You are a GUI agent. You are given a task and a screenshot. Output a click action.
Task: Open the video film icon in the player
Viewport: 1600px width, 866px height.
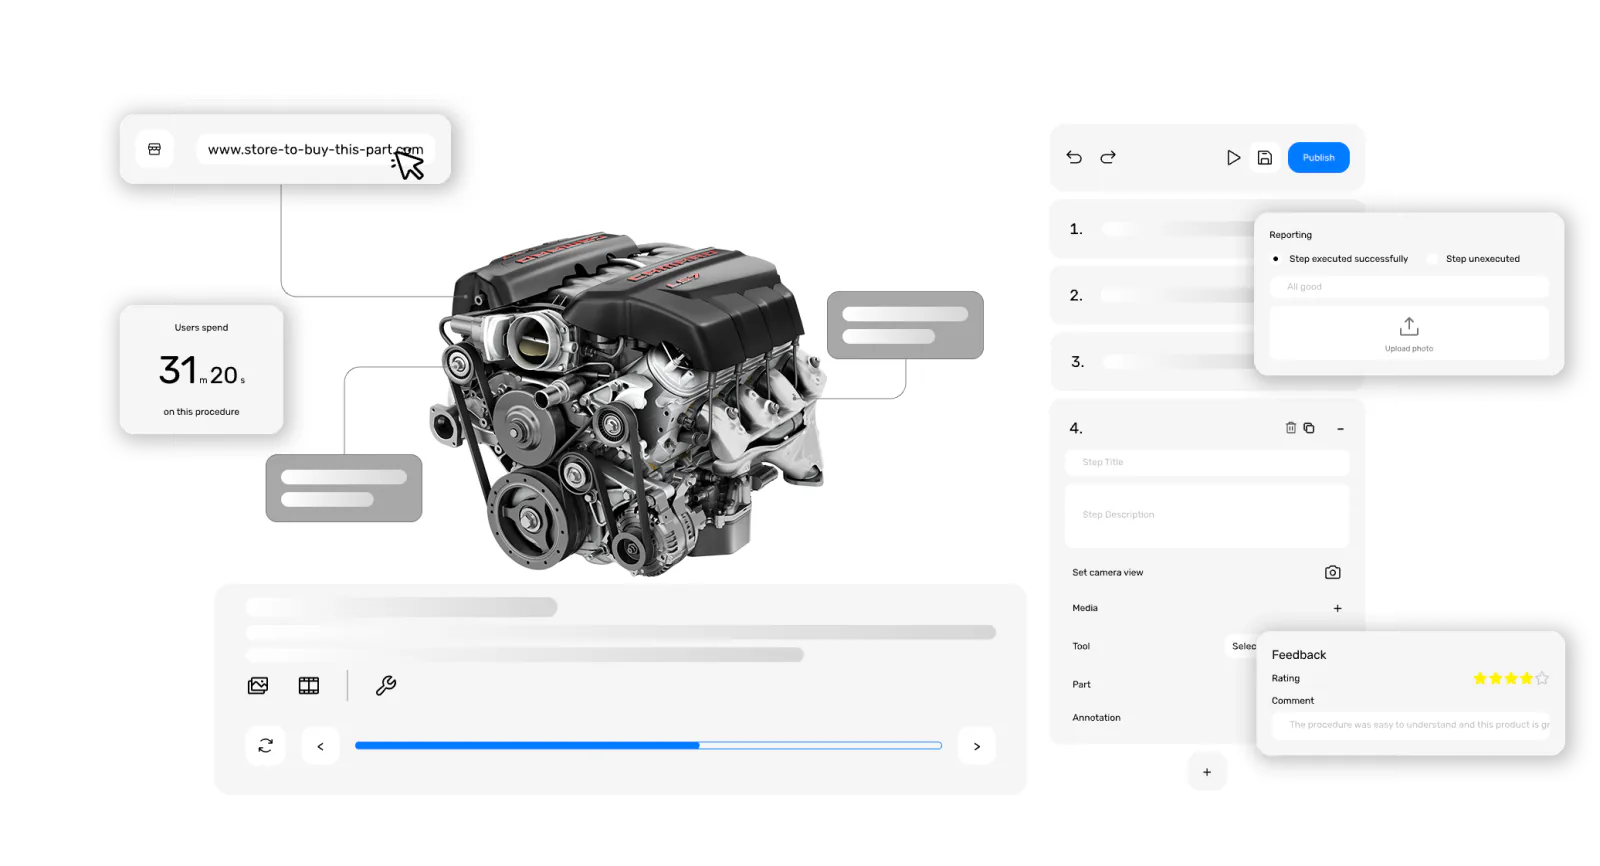click(309, 685)
